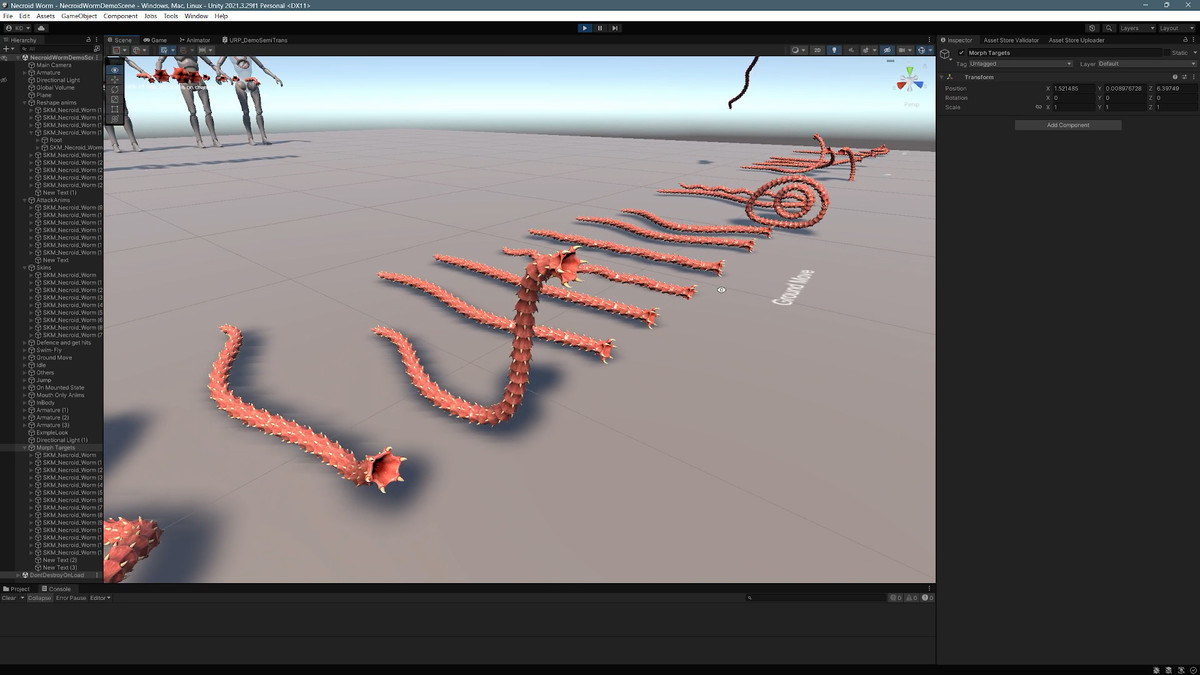Uncheck the Morph Targets active checkbox
This screenshot has width=1200, height=675.
click(x=962, y=53)
